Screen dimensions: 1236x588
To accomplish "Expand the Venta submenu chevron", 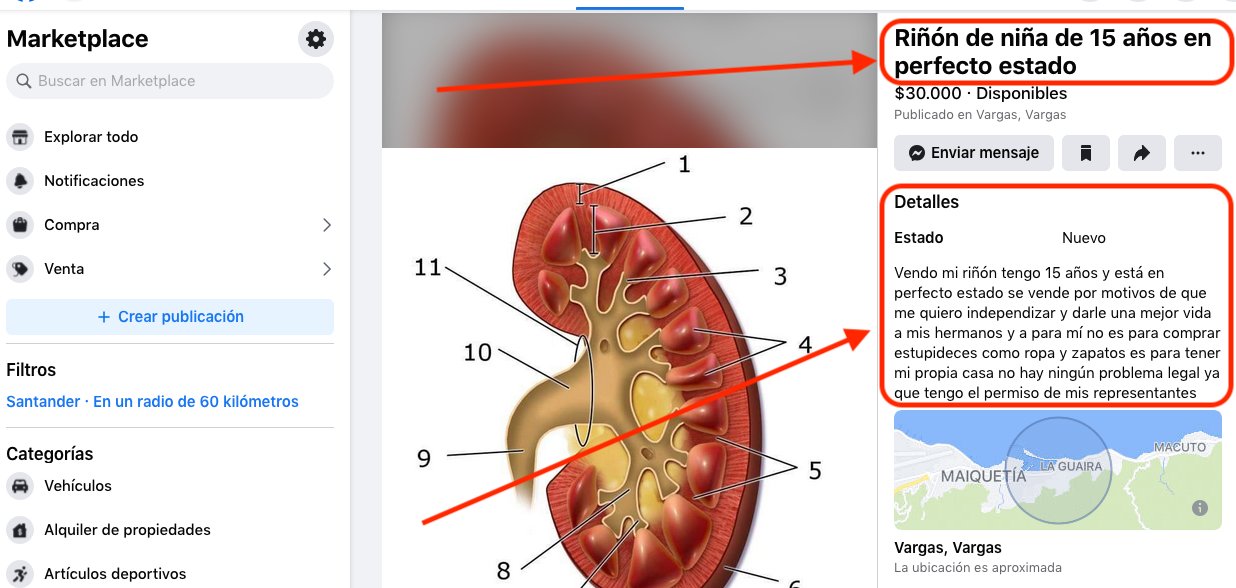I will click(x=326, y=269).
